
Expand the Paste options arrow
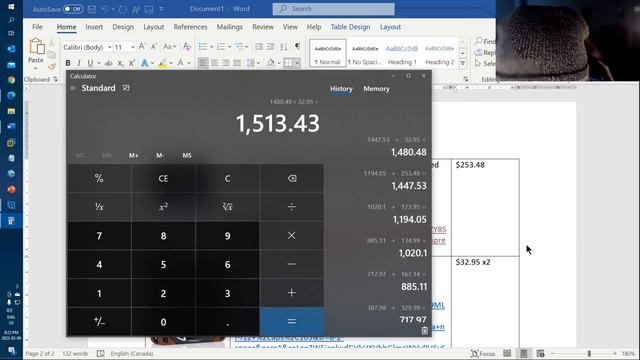[x=36, y=68]
